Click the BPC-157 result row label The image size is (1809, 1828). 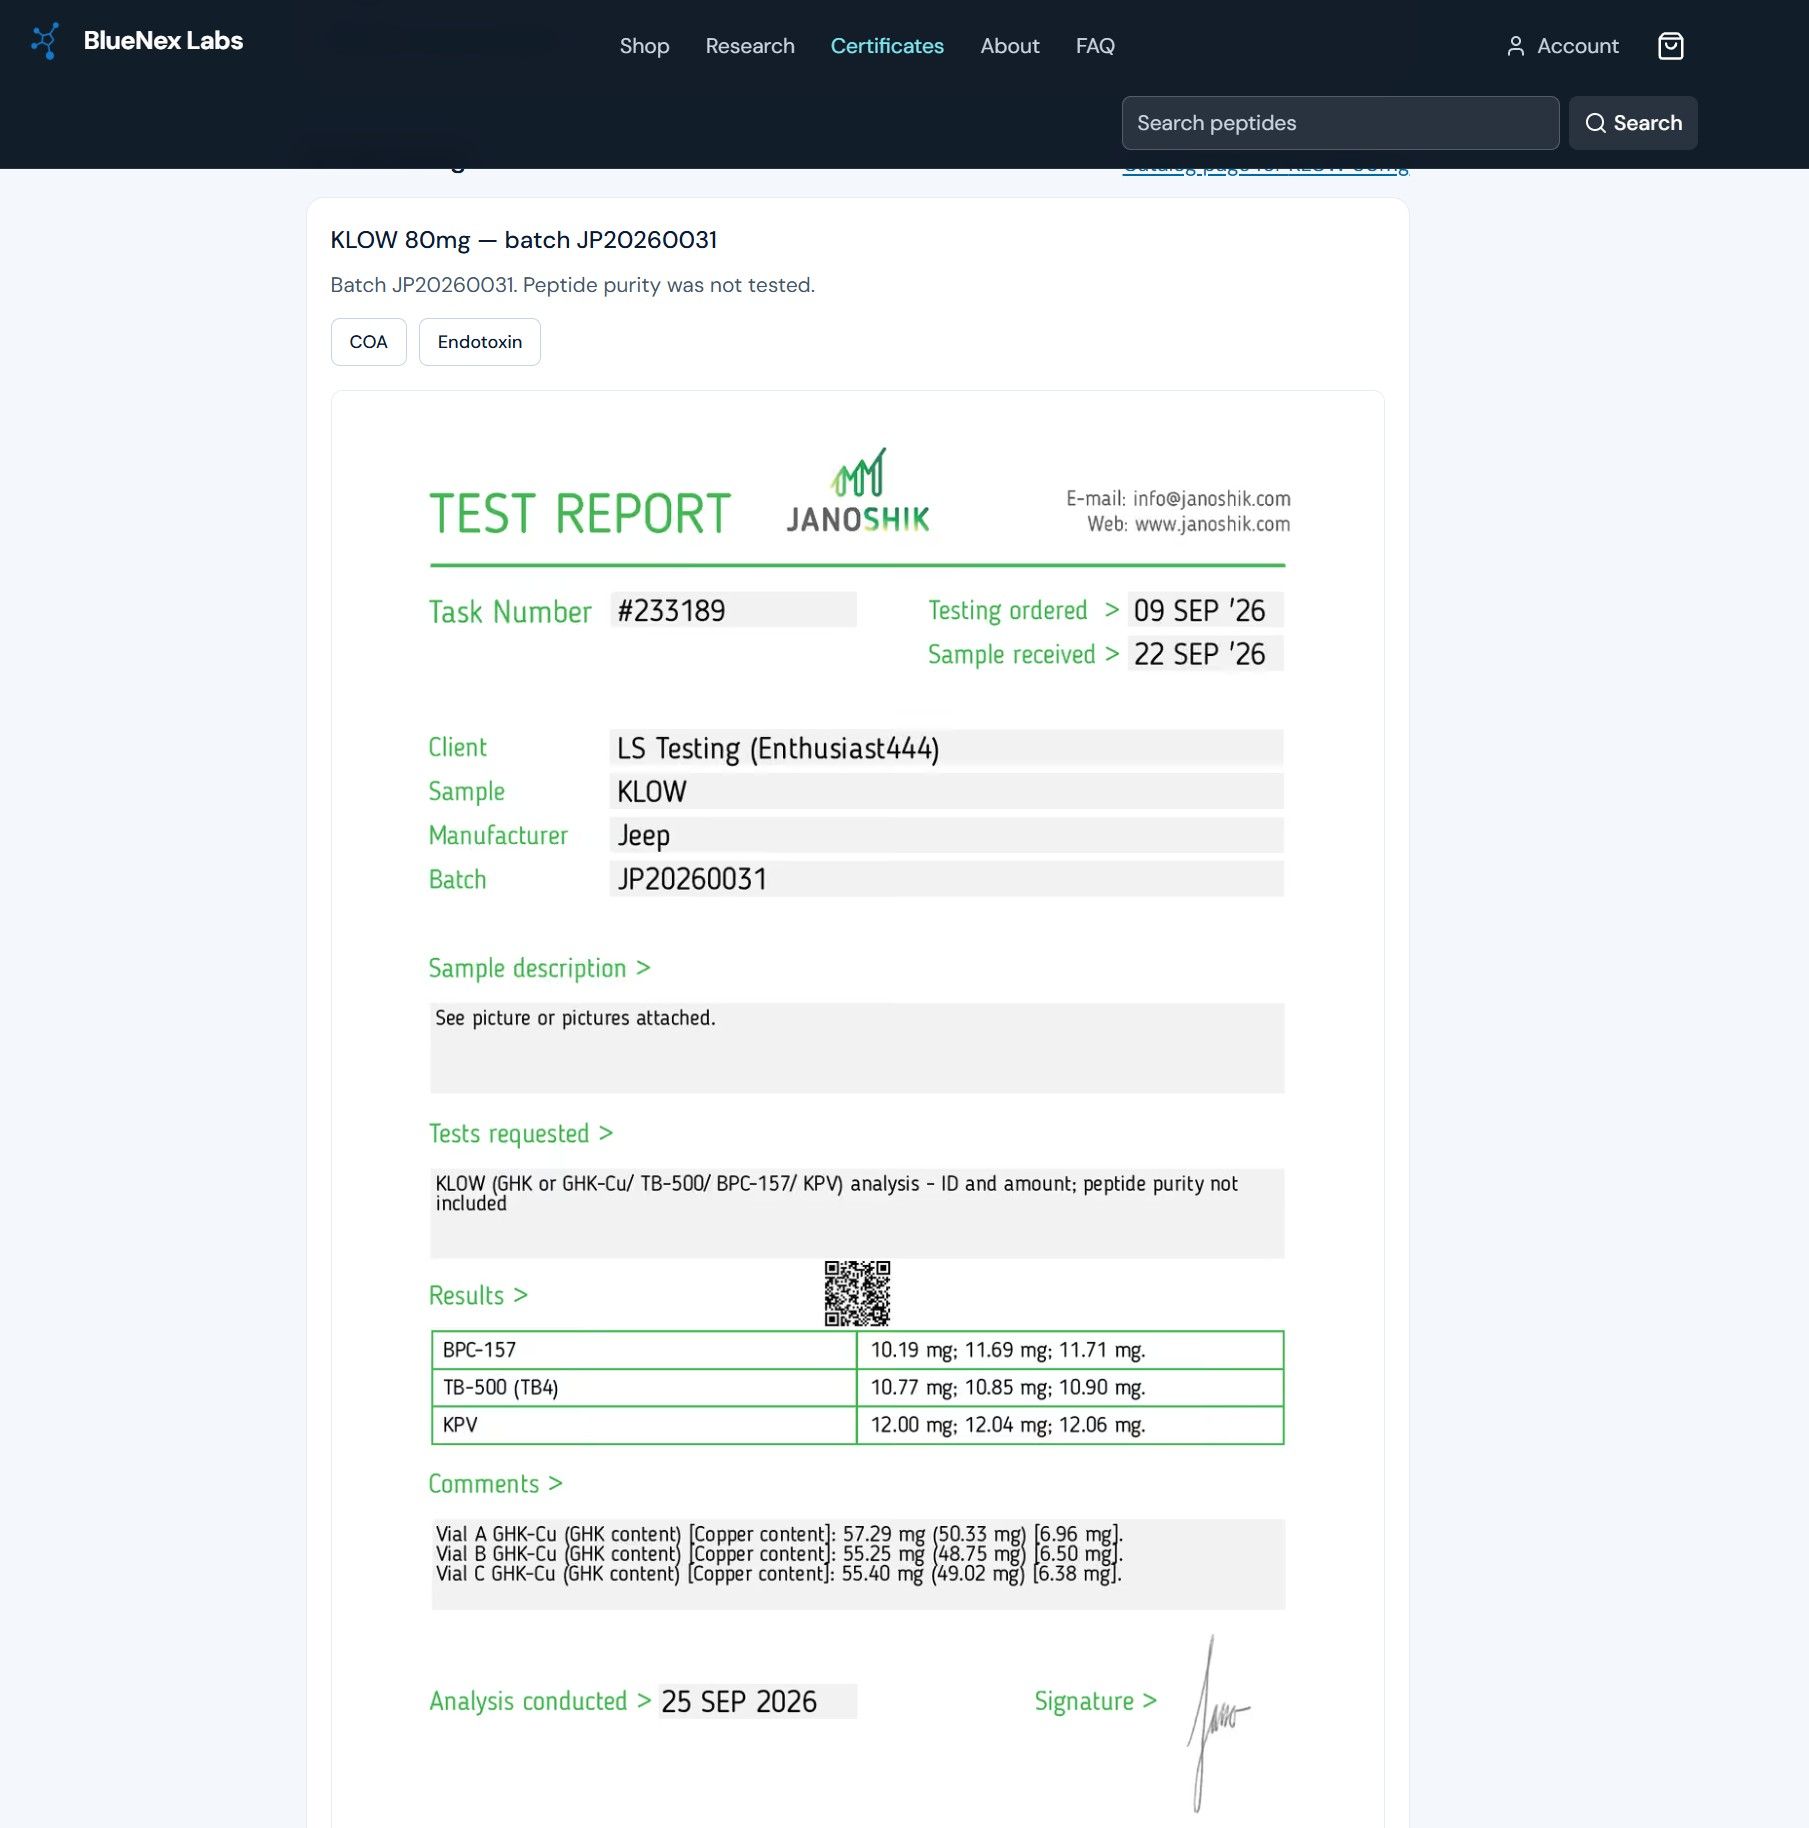(480, 1350)
